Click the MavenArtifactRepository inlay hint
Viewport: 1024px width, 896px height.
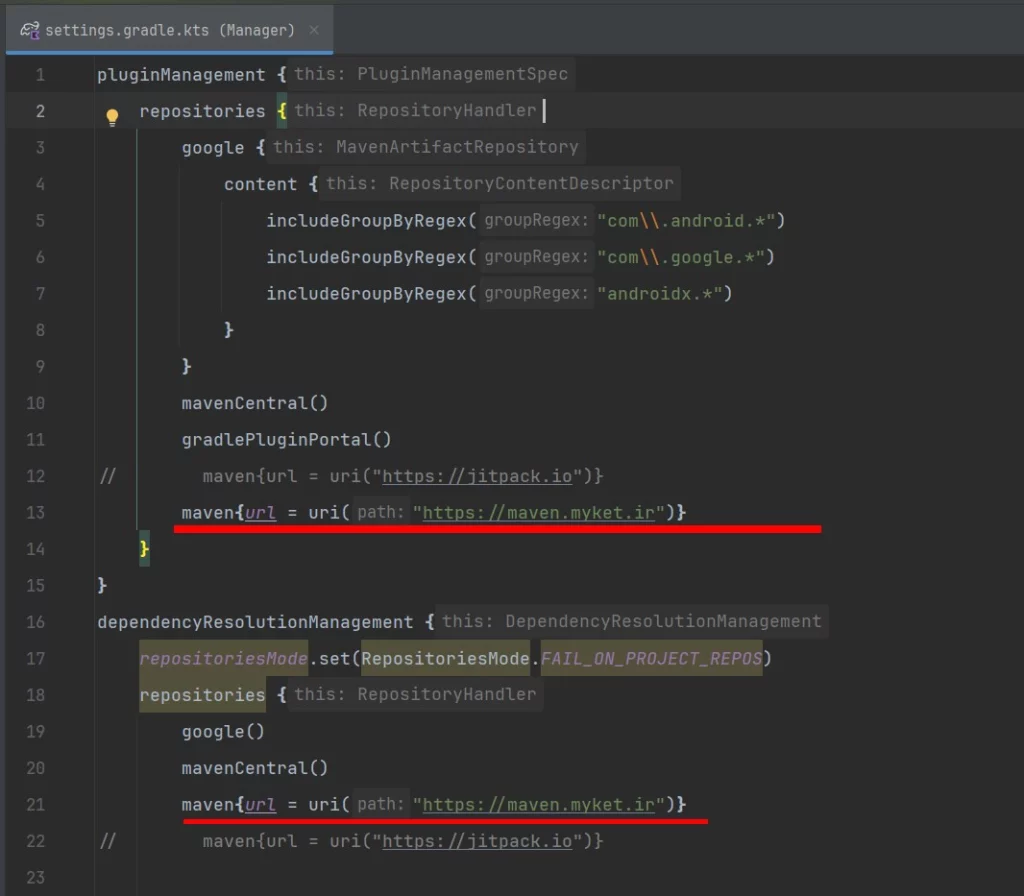pos(426,148)
